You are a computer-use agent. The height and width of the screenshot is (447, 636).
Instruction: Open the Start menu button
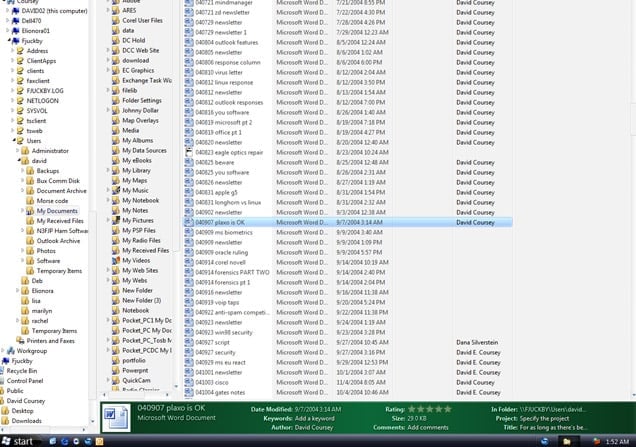(18, 441)
